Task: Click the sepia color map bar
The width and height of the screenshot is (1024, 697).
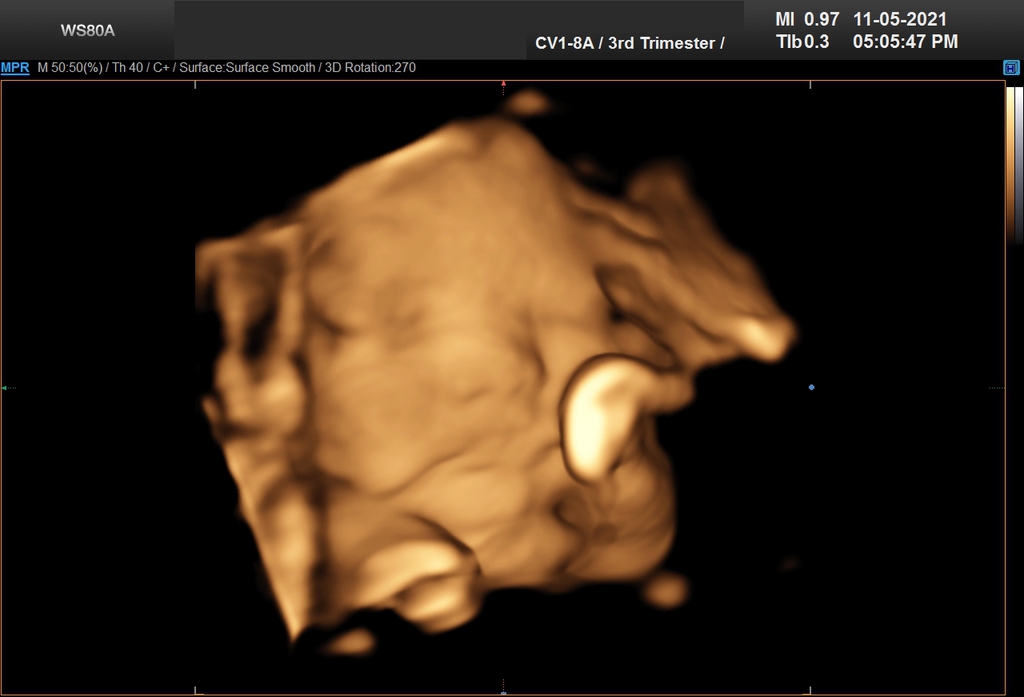Action: click(1010, 165)
